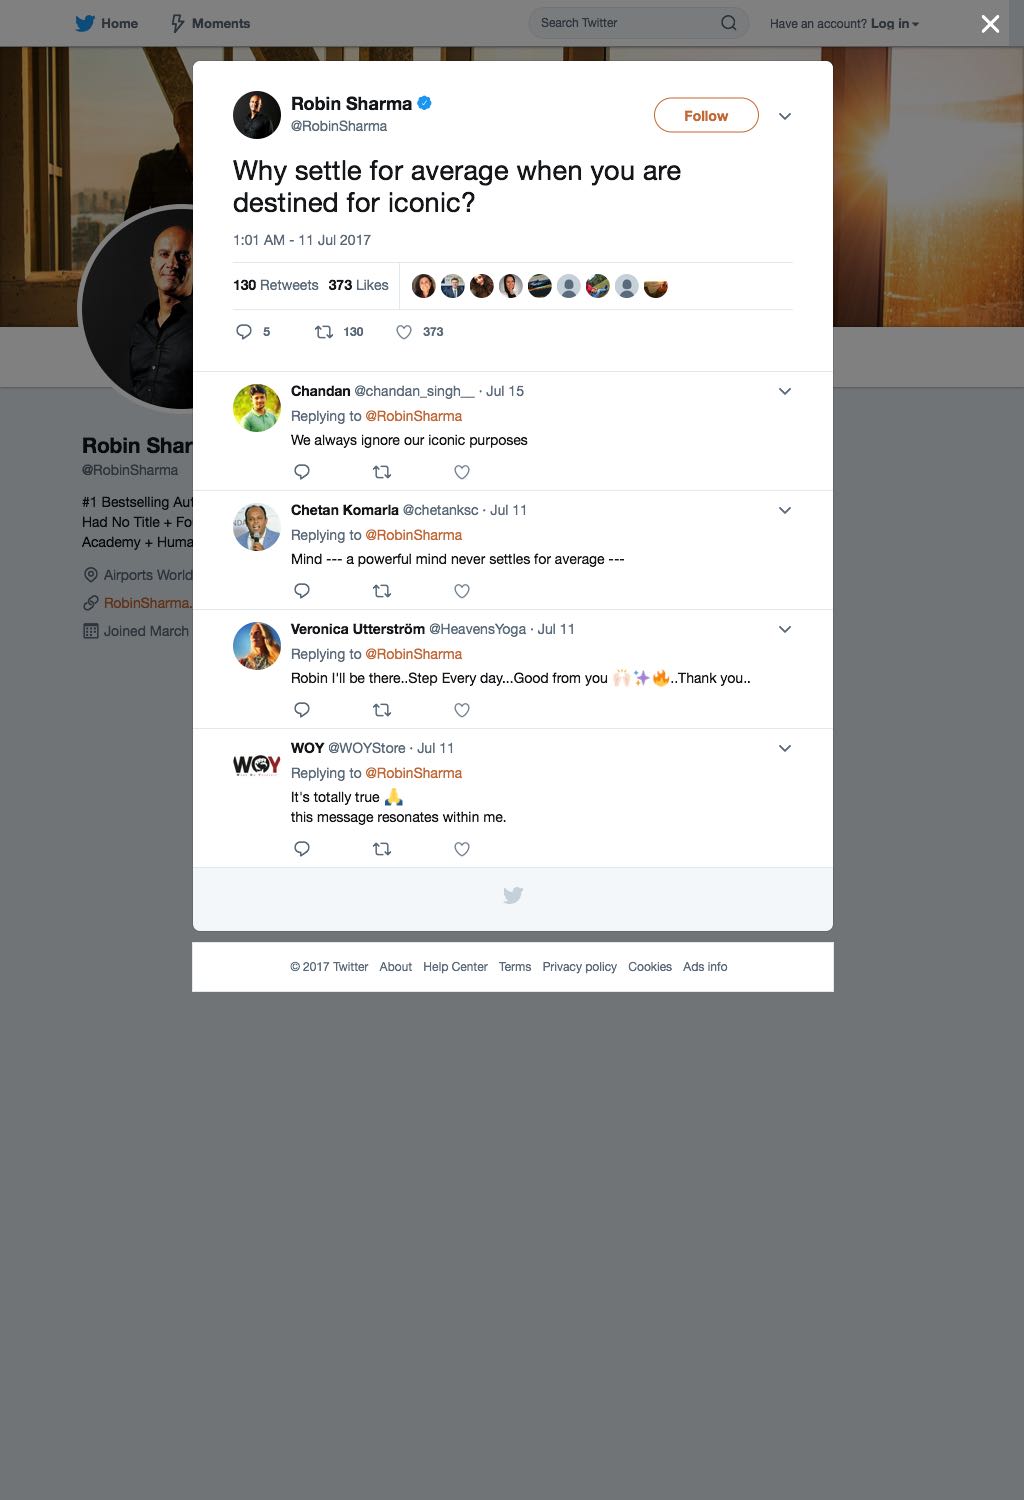
Task: Open the Privacy policy link
Action: pos(580,967)
